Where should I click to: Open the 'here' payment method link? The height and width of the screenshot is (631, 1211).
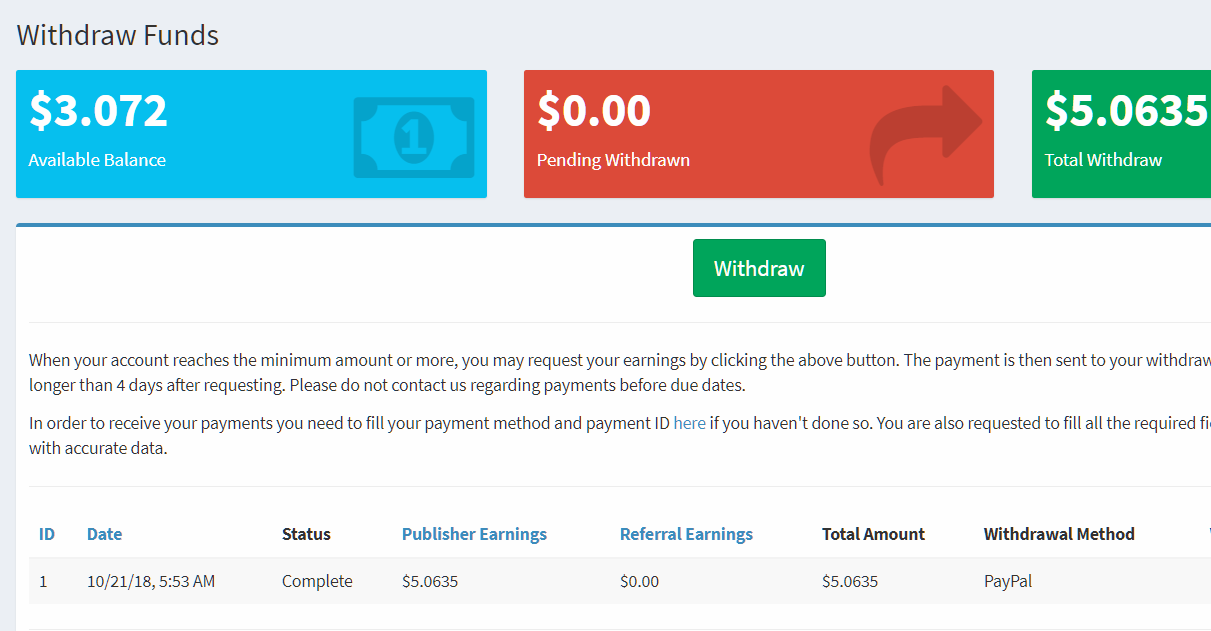pos(689,423)
